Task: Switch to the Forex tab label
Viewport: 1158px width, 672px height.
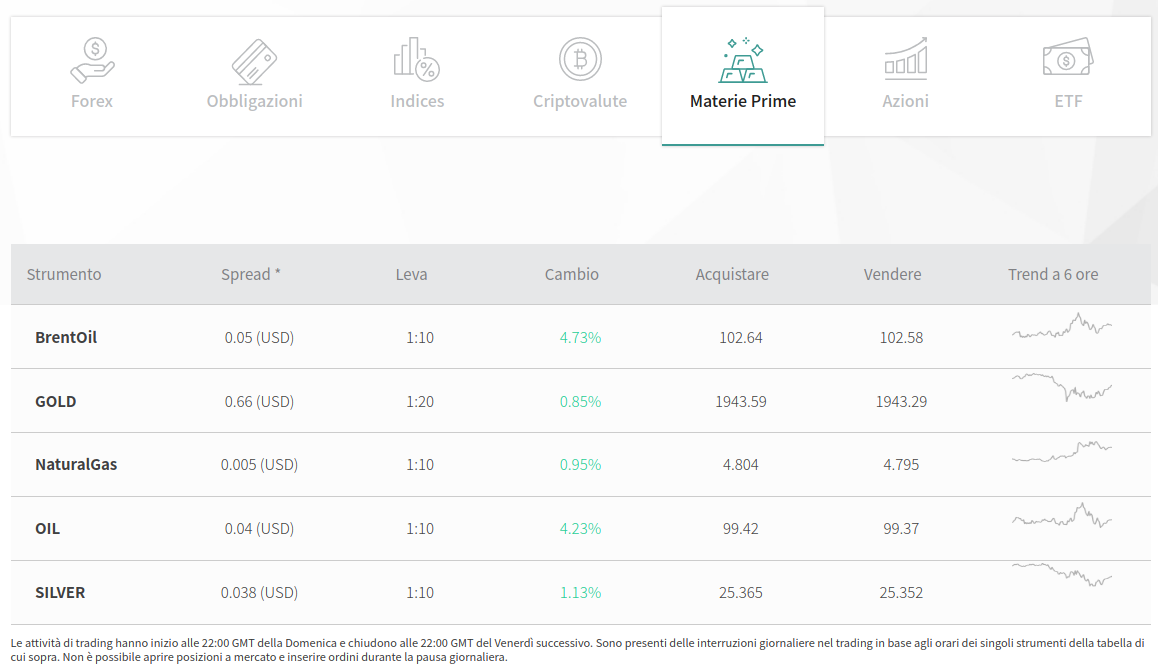Action: point(92,101)
